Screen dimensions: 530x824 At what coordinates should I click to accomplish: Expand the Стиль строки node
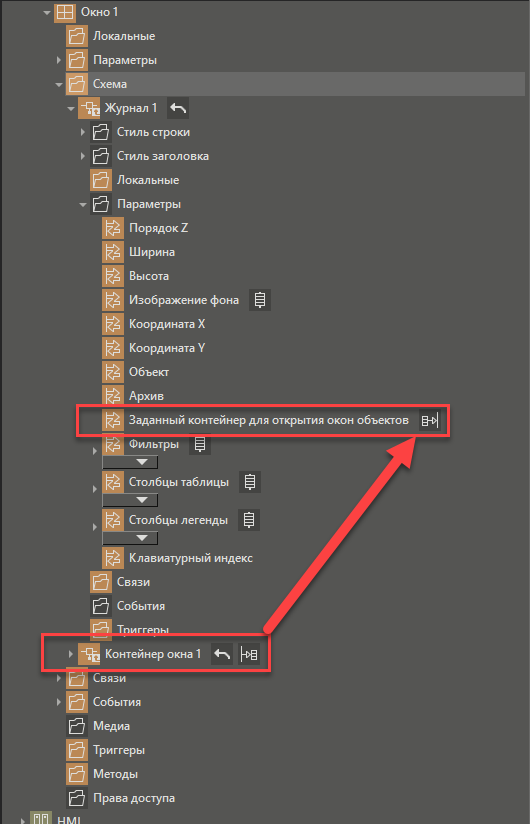click(82, 132)
